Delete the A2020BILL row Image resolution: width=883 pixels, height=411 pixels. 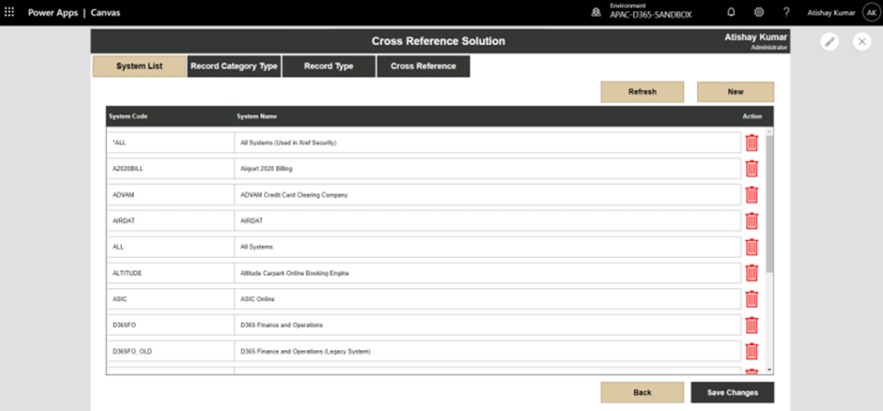pos(752,169)
